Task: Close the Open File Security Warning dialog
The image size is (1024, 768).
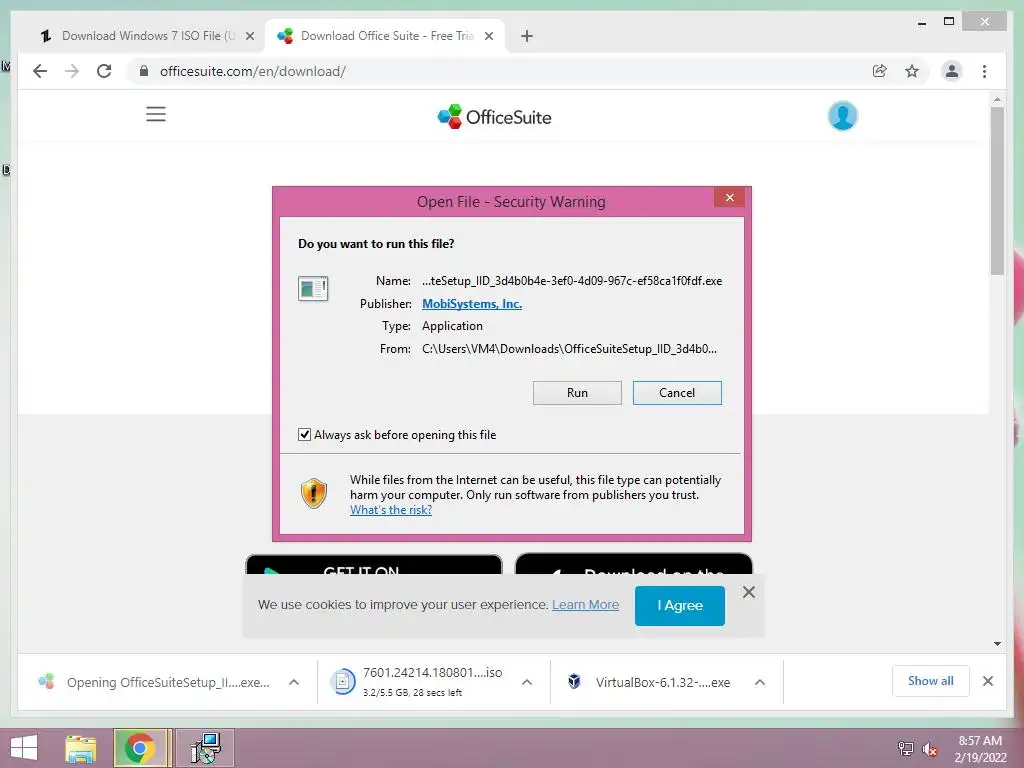Action: pyautogui.click(x=729, y=197)
